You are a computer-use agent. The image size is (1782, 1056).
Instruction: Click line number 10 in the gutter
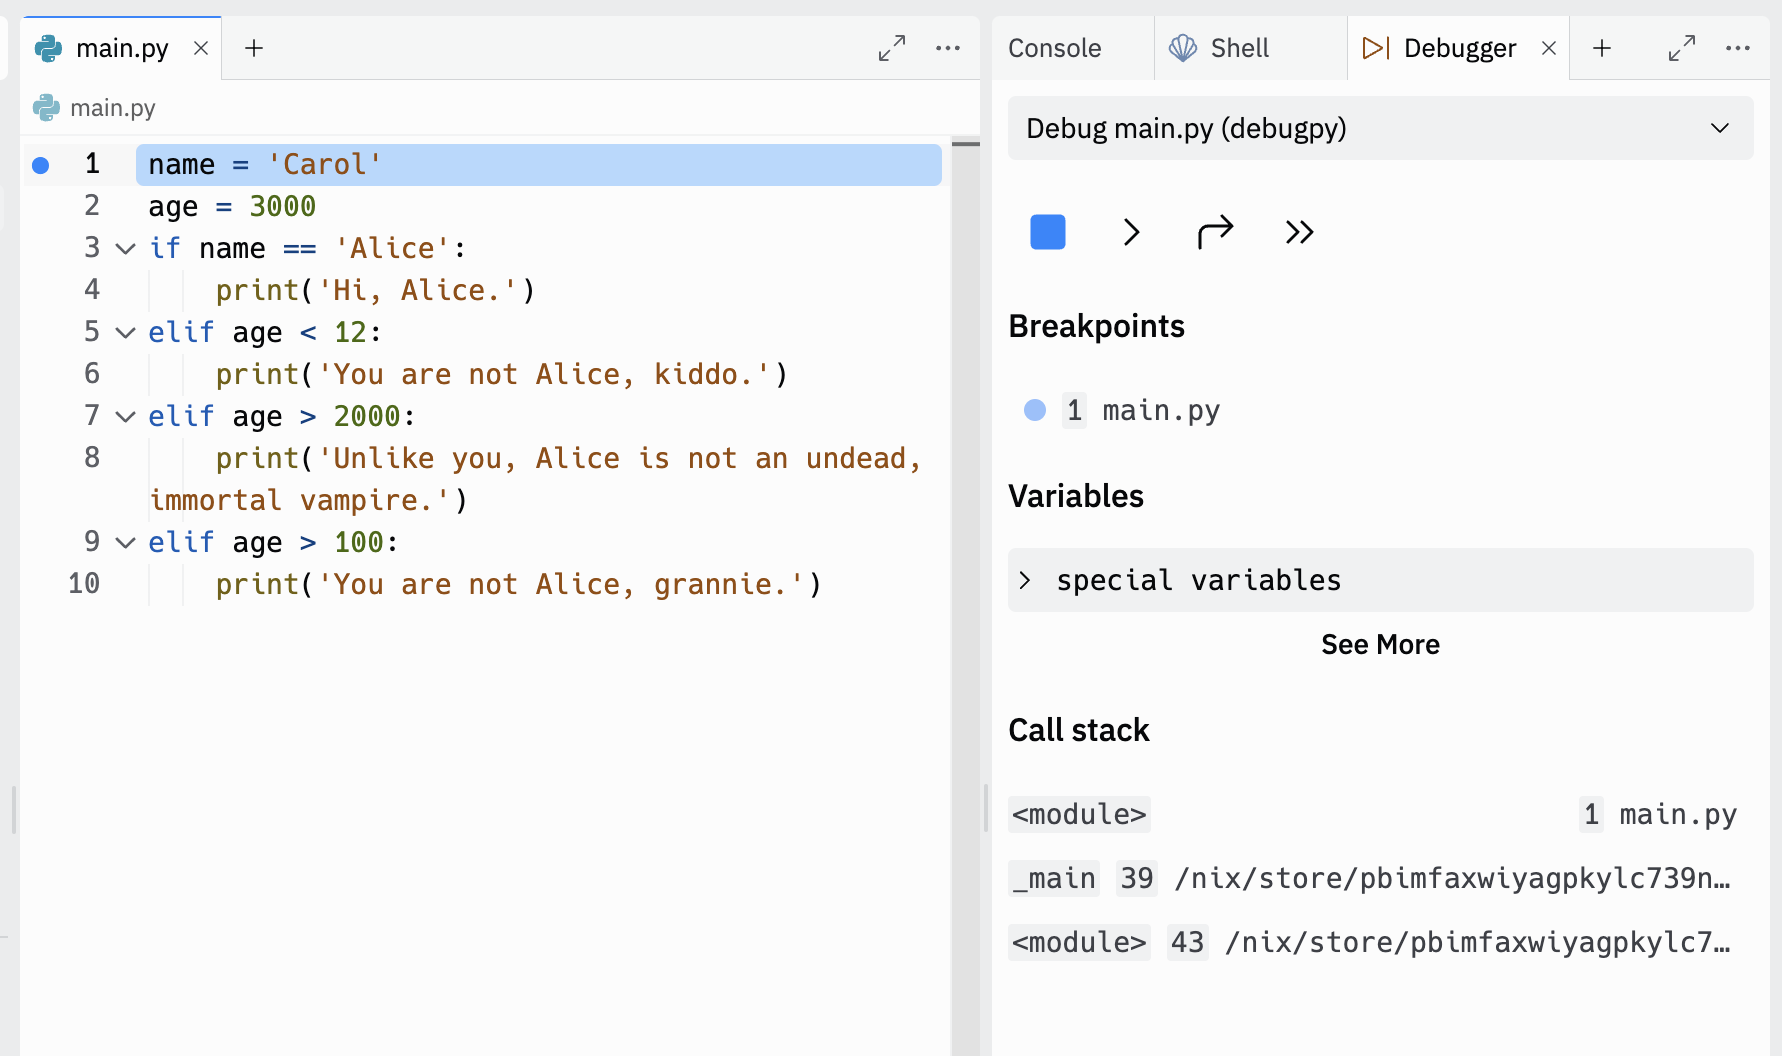coord(84,584)
